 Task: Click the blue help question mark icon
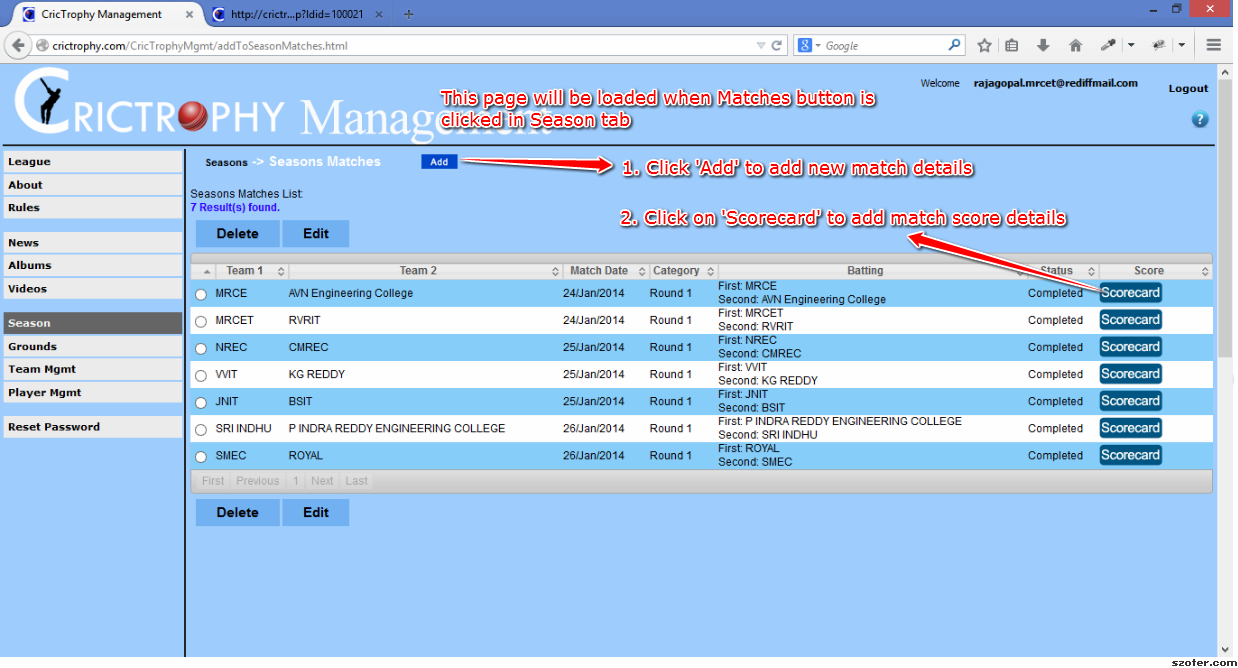click(1200, 119)
